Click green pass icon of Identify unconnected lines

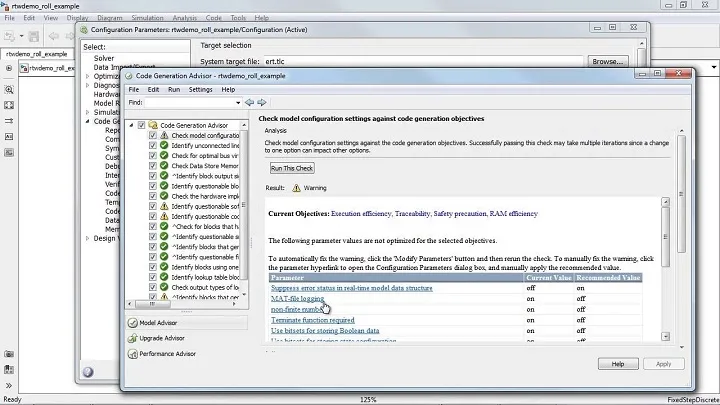pyautogui.click(x=164, y=145)
